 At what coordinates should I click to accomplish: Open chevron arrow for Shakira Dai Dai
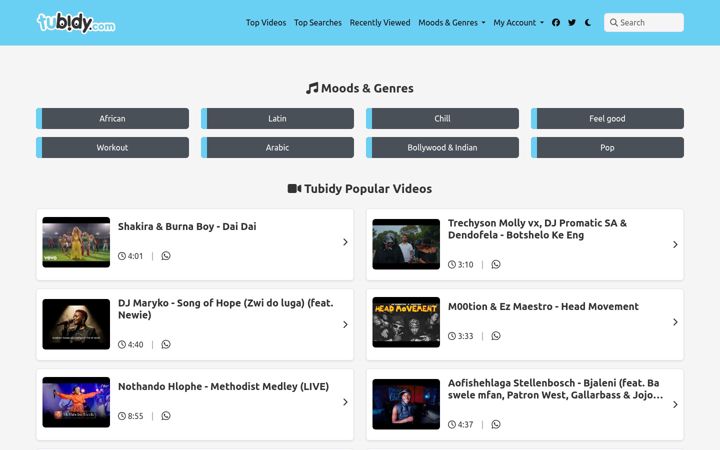click(345, 242)
